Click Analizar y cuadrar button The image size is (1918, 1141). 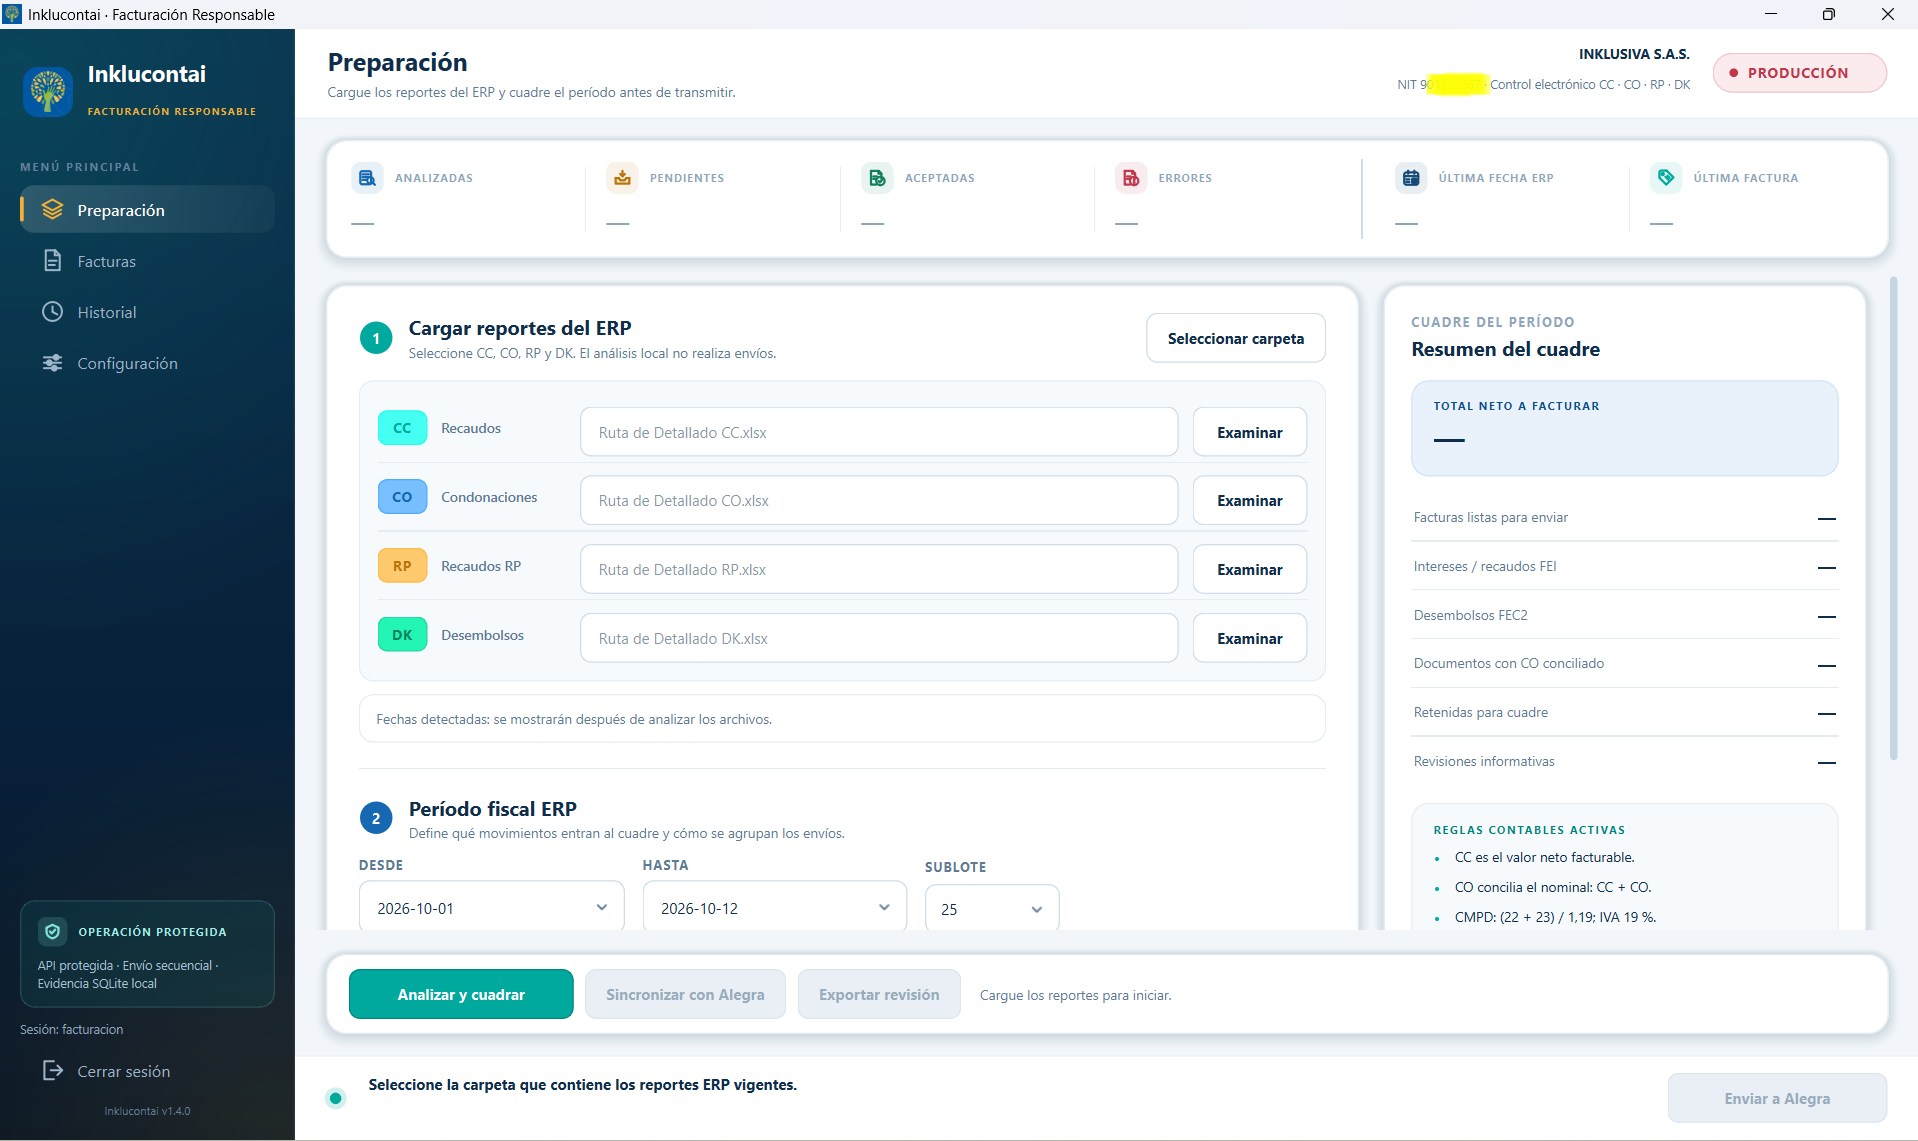click(x=461, y=994)
